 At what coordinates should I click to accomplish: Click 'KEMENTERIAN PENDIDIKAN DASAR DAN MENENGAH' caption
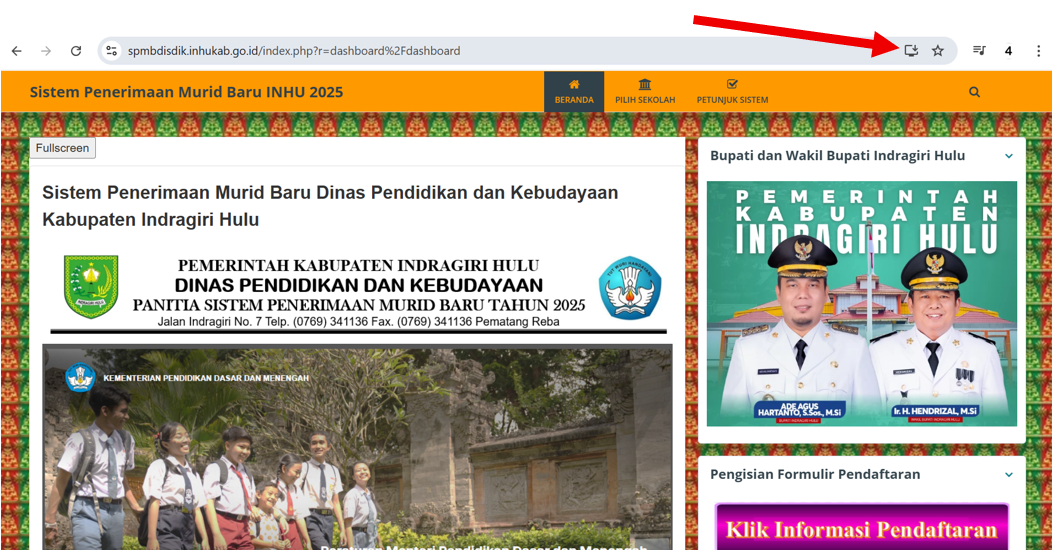206,378
